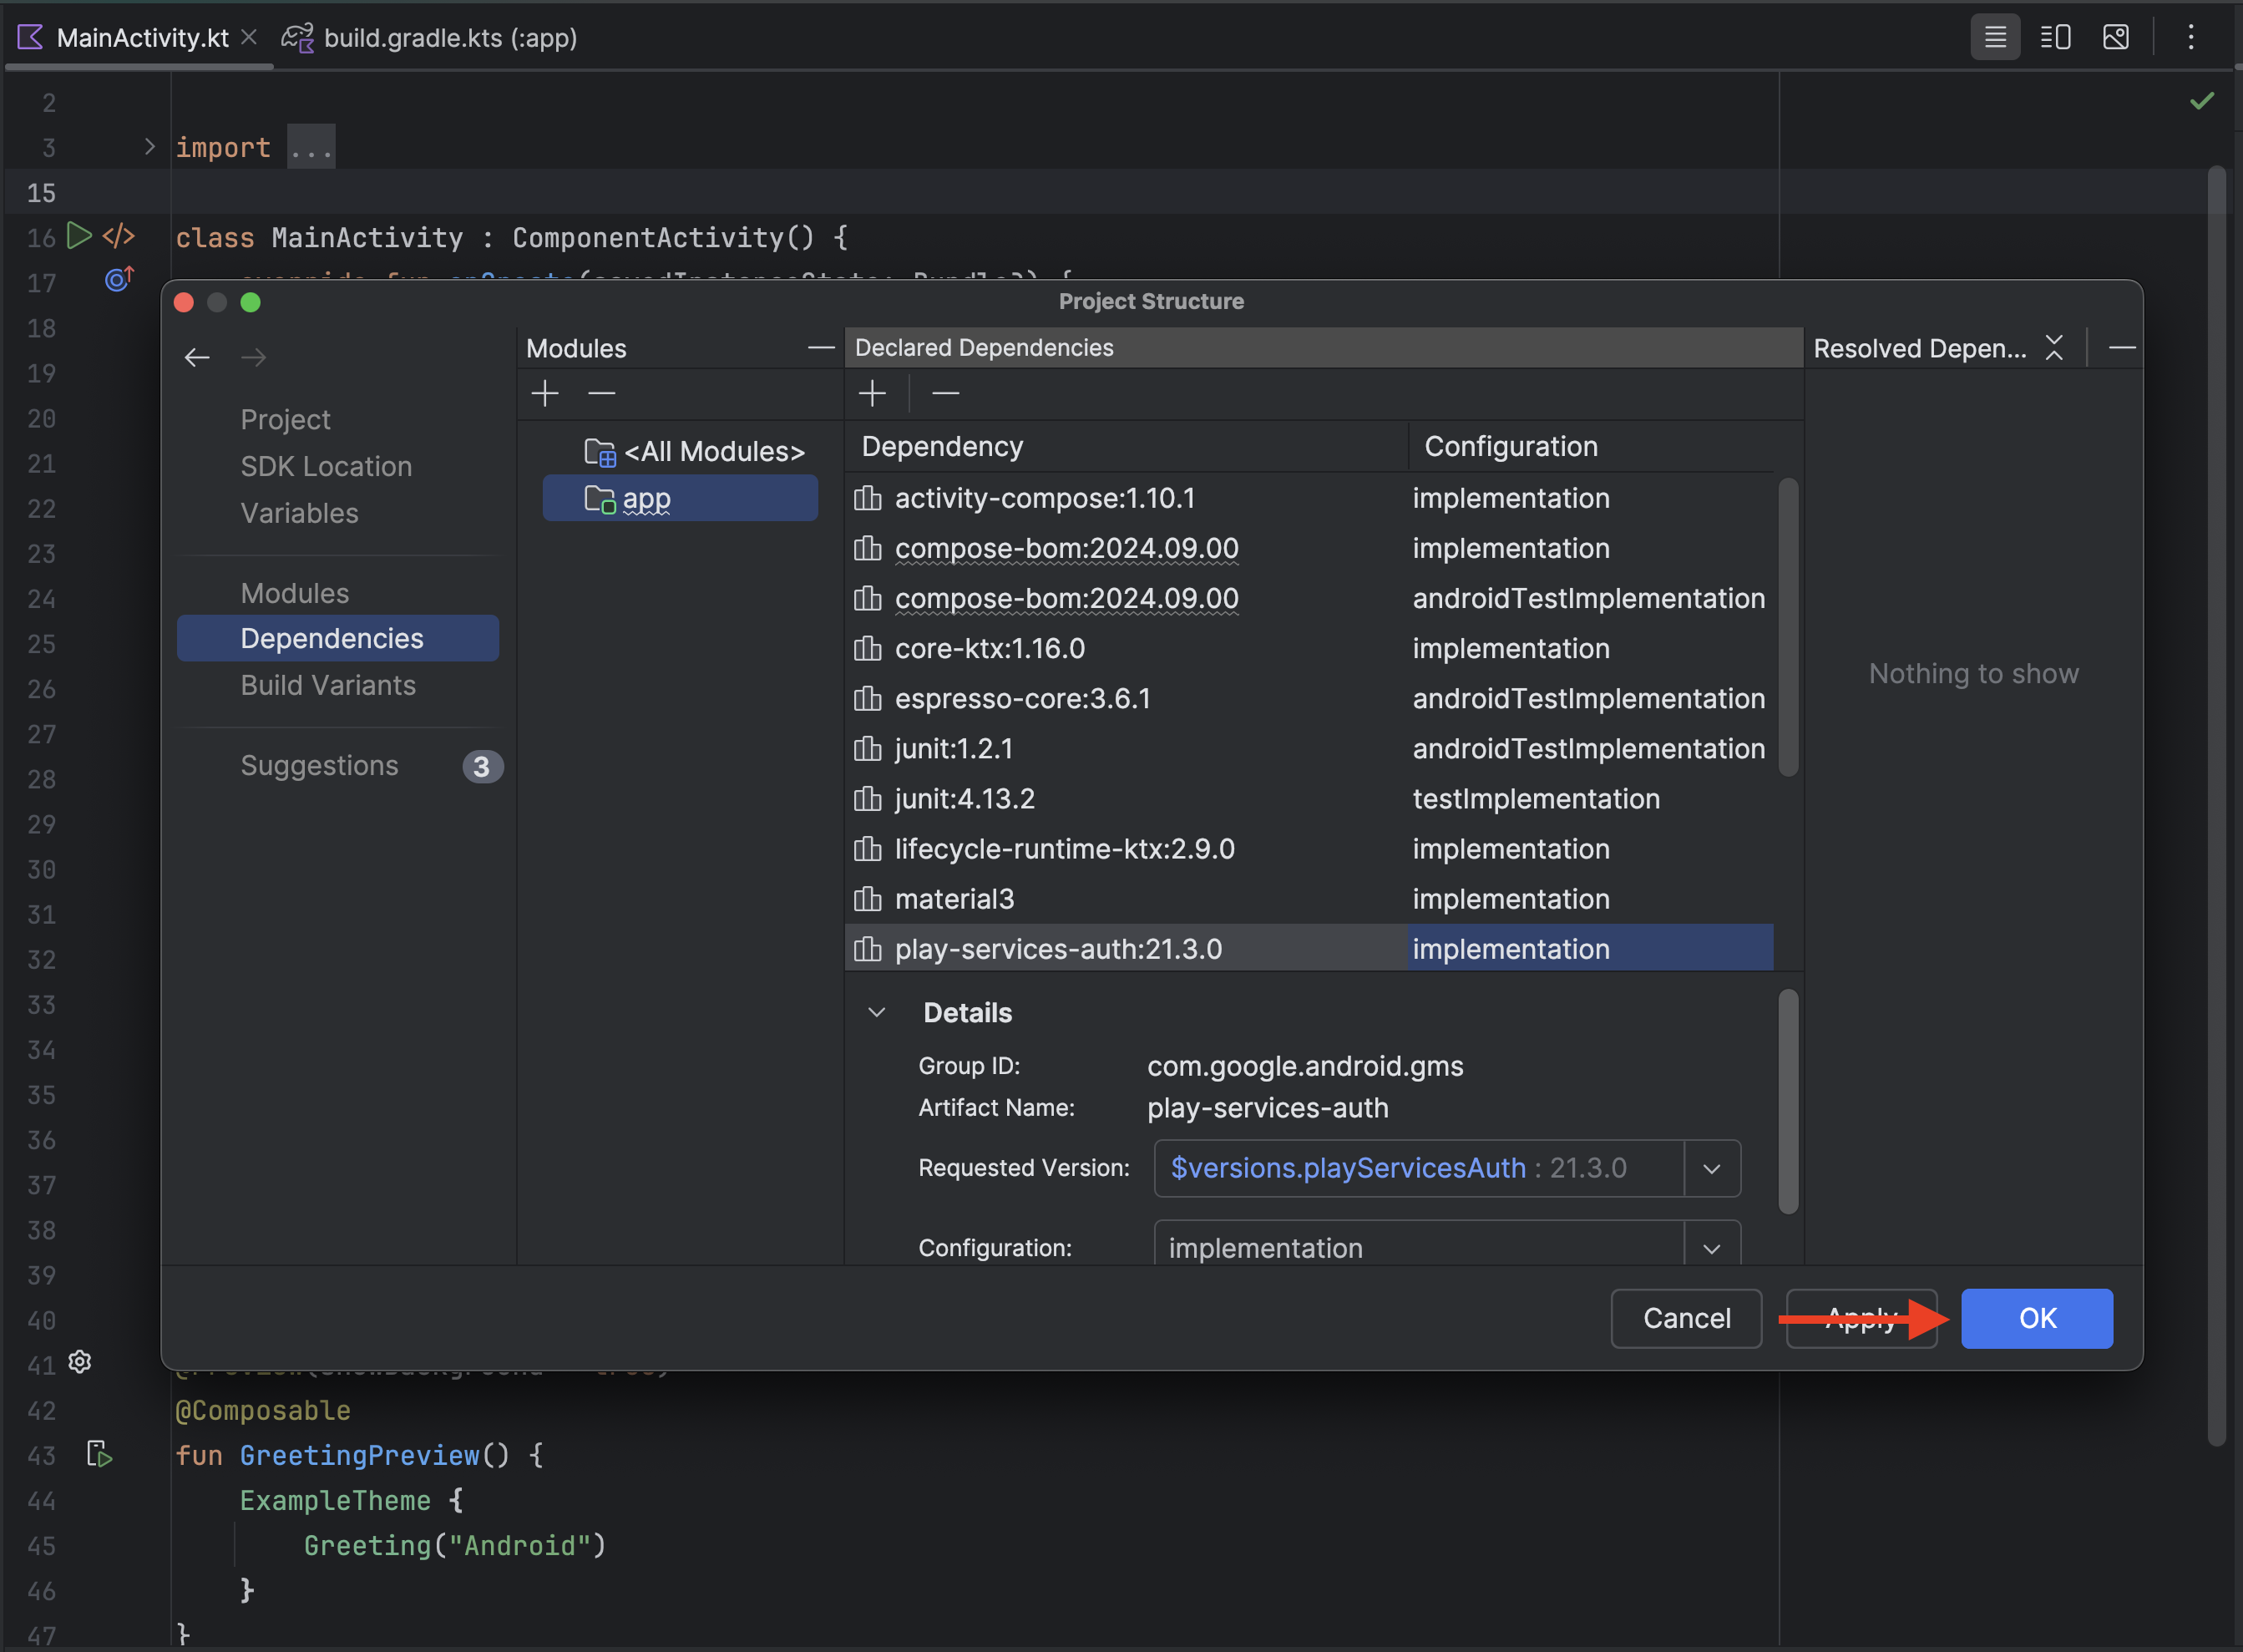Viewport: 2243px width, 1652px height.
Task: Collapse the Details section chevron
Action: pyautogui.click(x=876, y=1012)
